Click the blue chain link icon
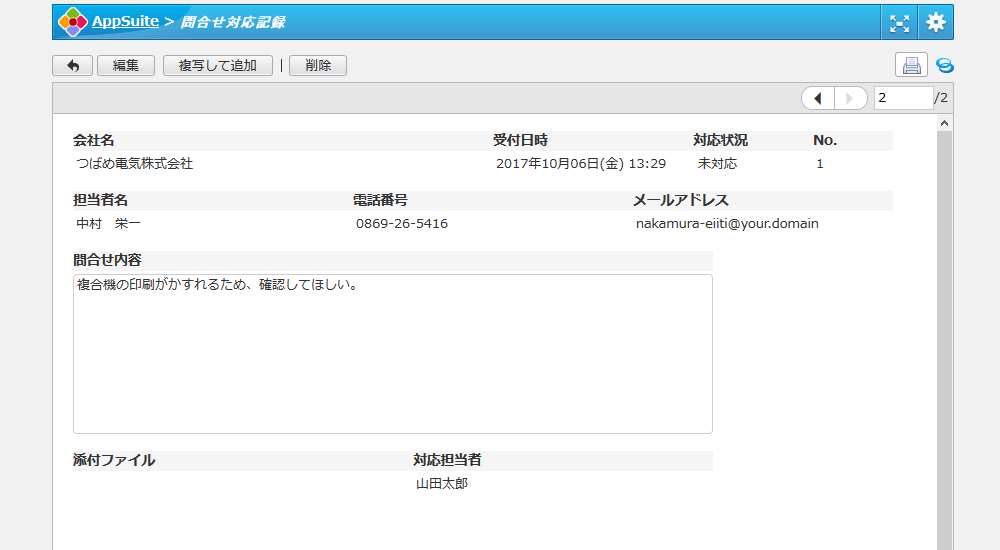Image resolution: width=1000 pixels, height=550 pixels. 944,66
